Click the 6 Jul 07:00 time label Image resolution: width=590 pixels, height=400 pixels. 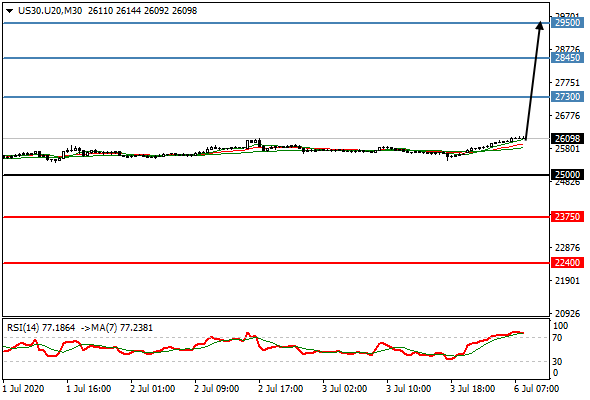(x=536, y=389)
